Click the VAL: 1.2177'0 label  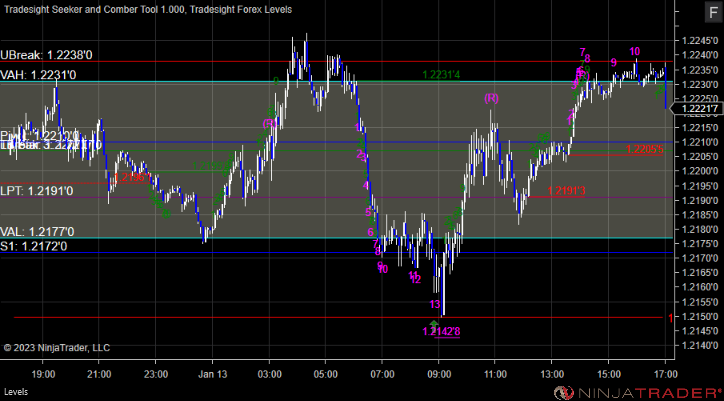tap(37, 231)
